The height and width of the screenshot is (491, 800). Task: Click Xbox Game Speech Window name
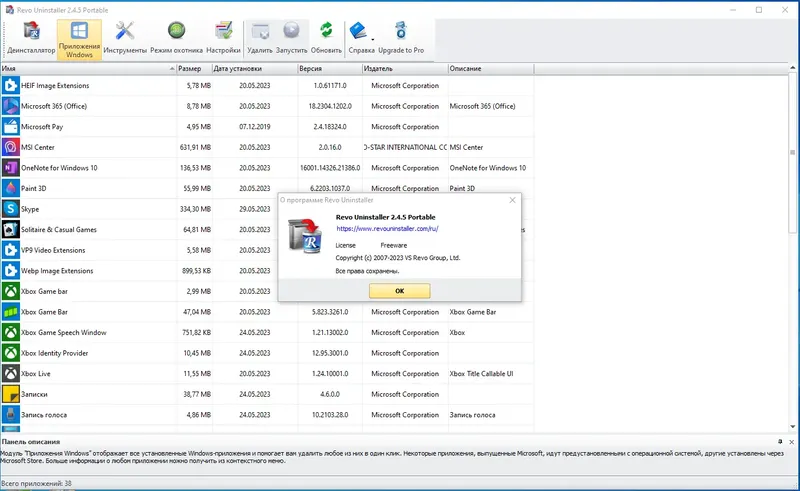pyautogui.click(x=64, y=332)
